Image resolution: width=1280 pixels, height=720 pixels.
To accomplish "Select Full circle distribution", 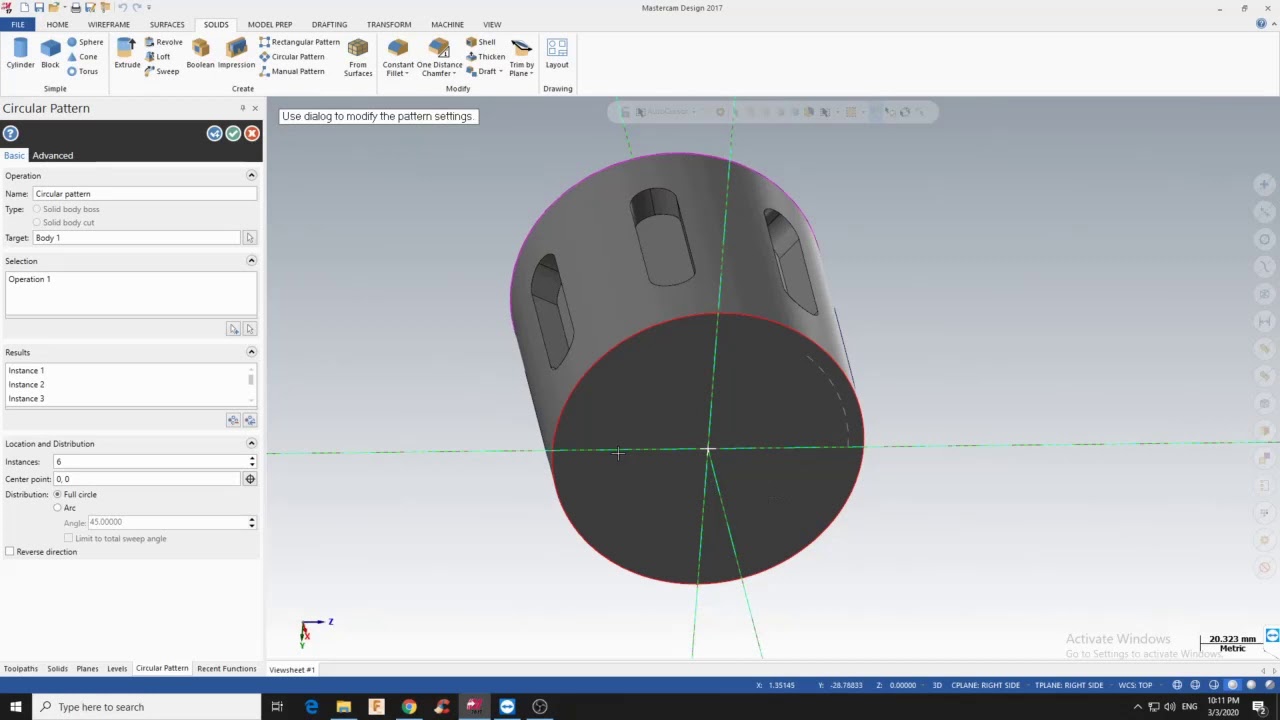I will (x=57, y=495).
